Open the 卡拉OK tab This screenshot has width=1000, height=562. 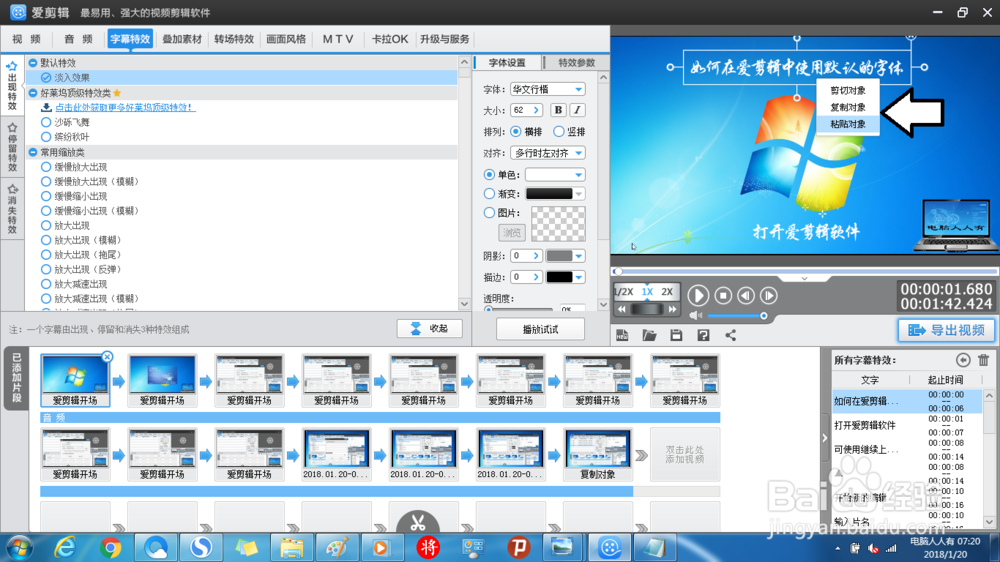coord(390,39)
